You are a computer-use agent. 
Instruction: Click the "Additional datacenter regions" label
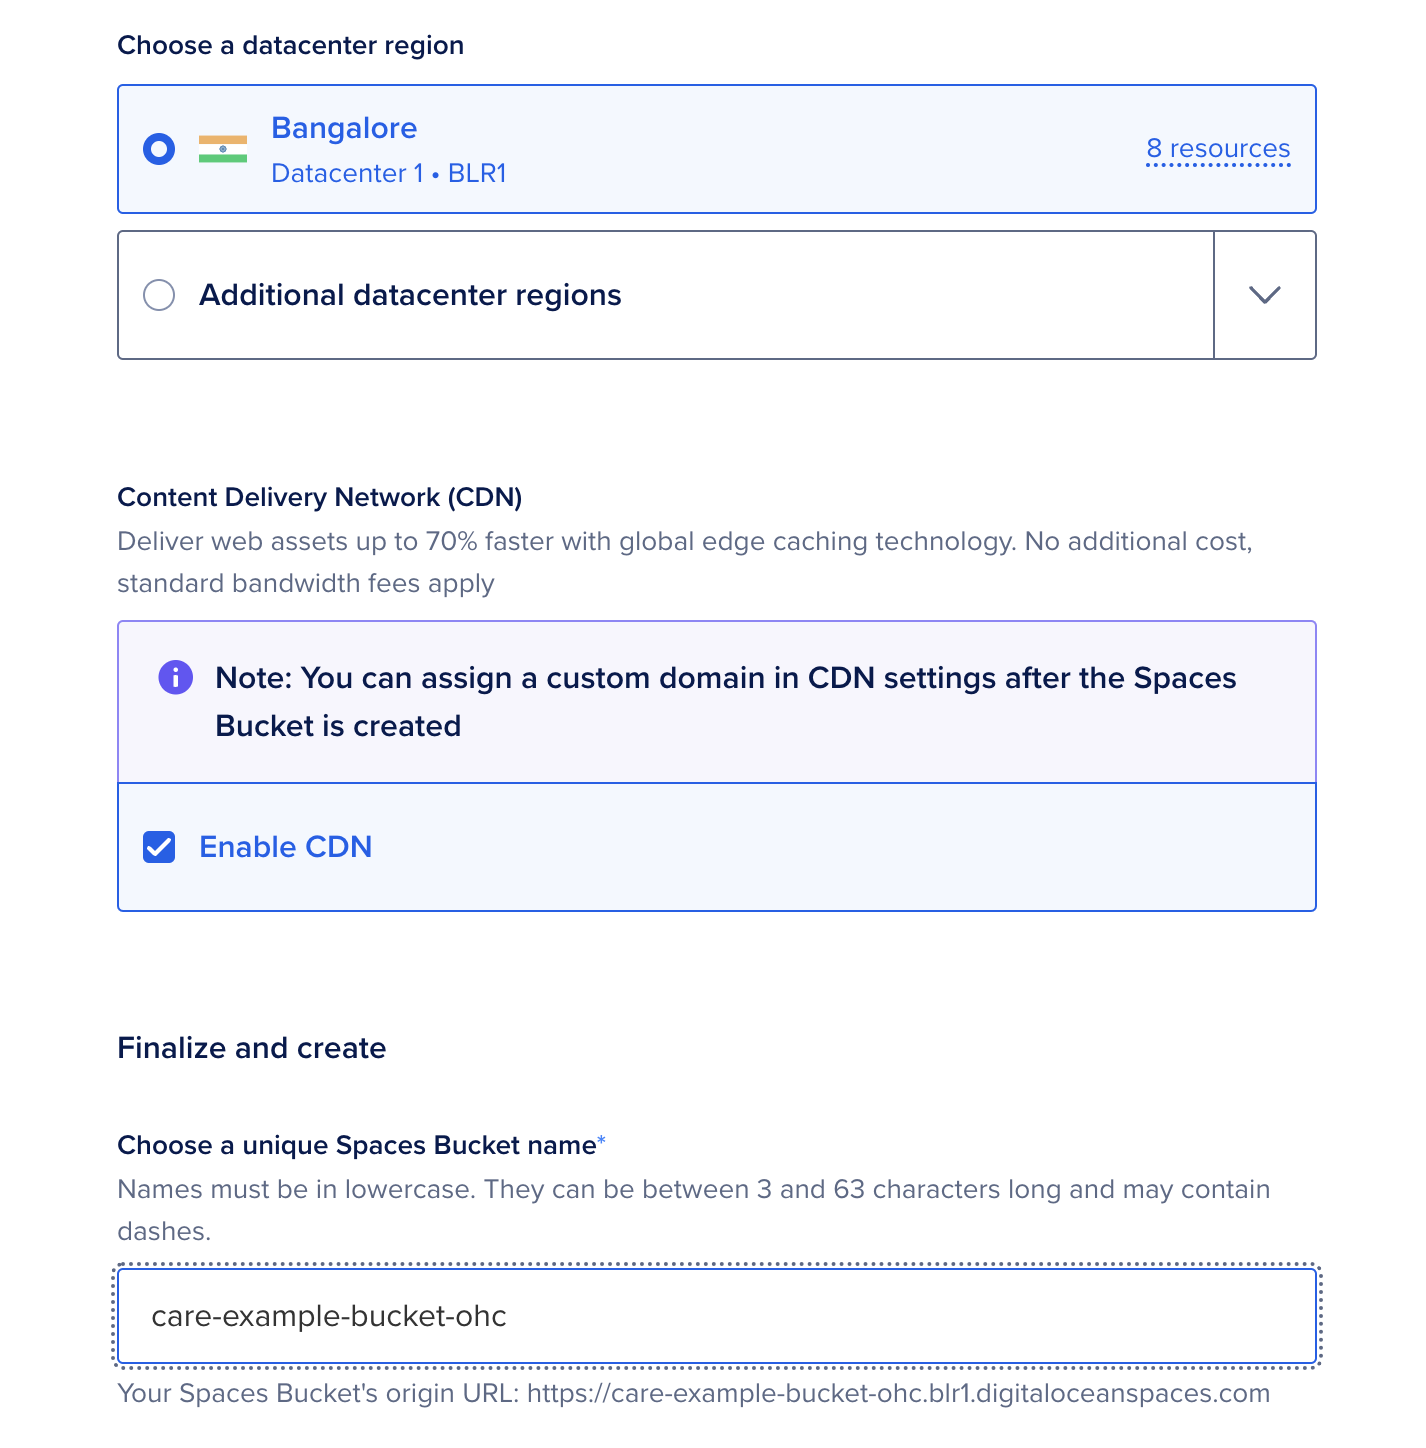[x=410, y=295]
